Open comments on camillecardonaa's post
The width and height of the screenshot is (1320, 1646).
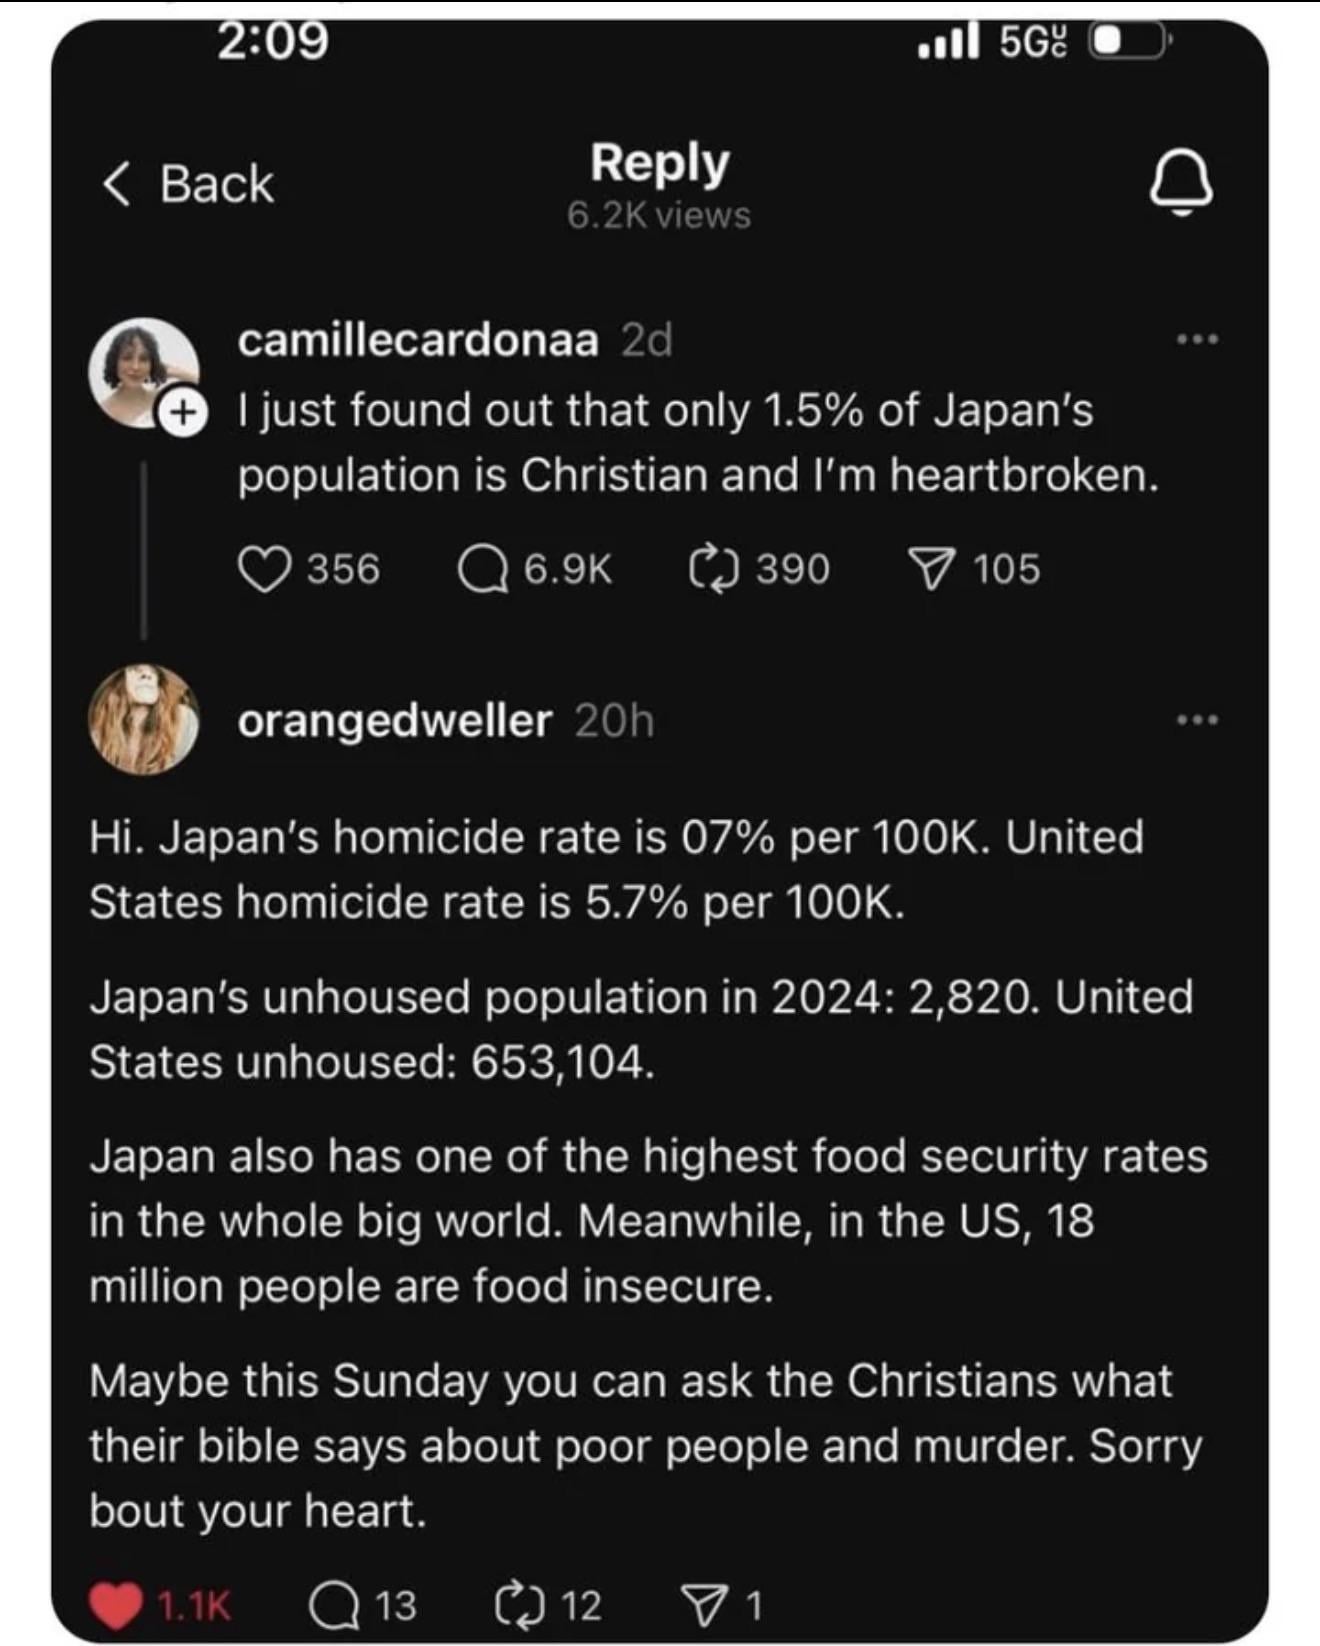[x=483, y=569]
